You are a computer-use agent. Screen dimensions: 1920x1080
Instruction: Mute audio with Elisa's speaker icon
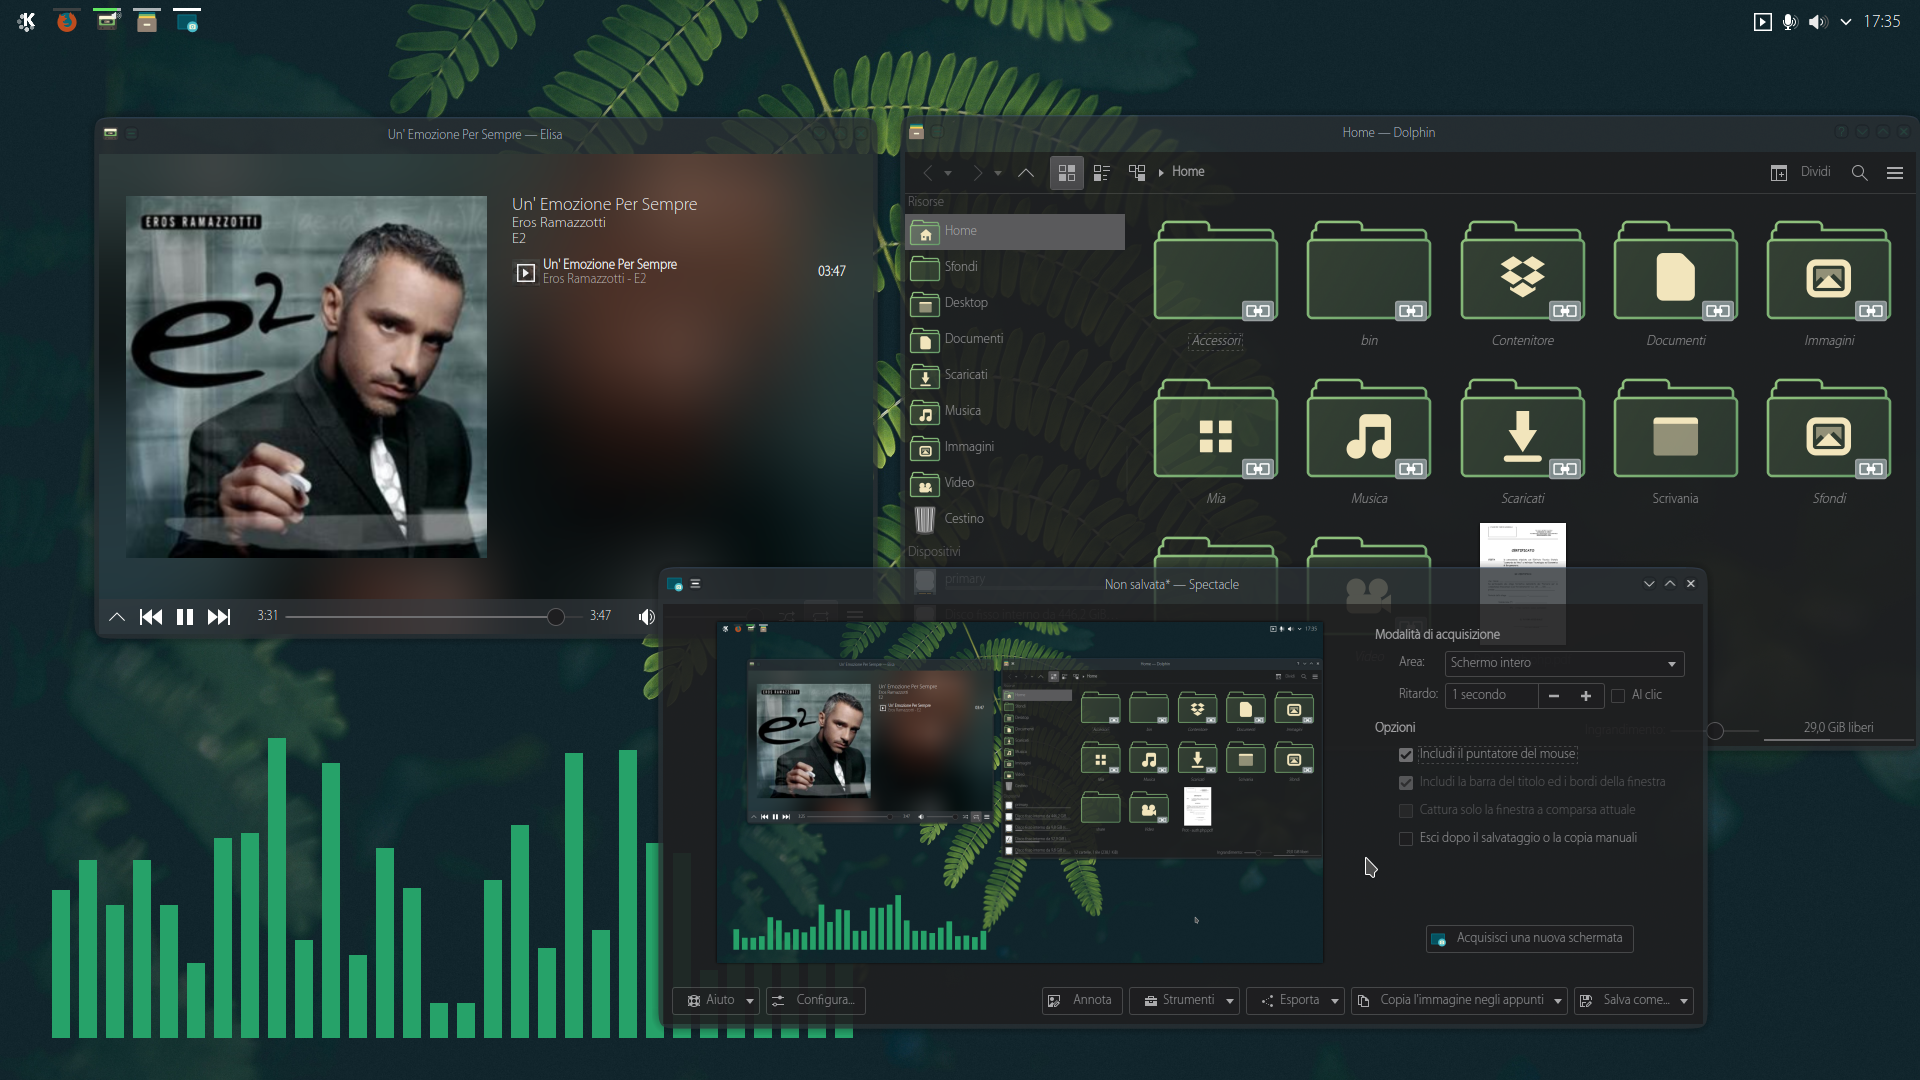point(647,617)
